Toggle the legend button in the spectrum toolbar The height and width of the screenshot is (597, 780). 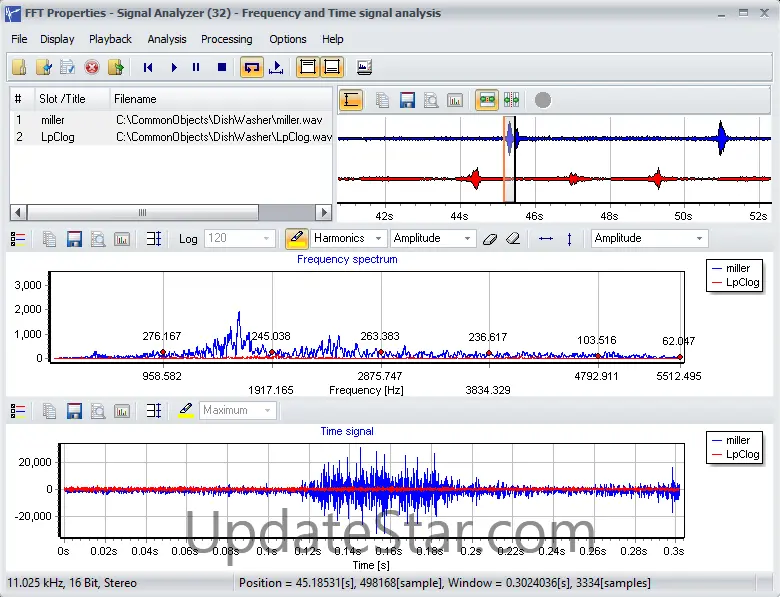(19, 239)
